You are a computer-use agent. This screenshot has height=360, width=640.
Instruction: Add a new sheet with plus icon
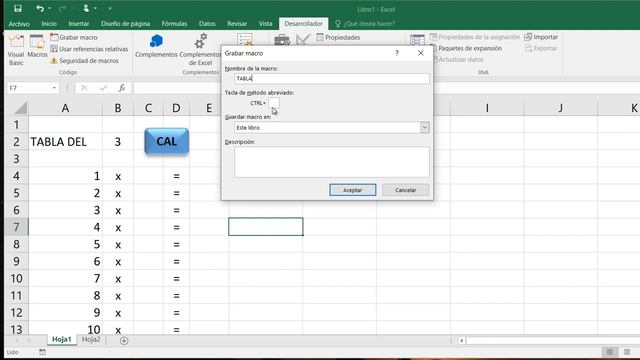124,340
